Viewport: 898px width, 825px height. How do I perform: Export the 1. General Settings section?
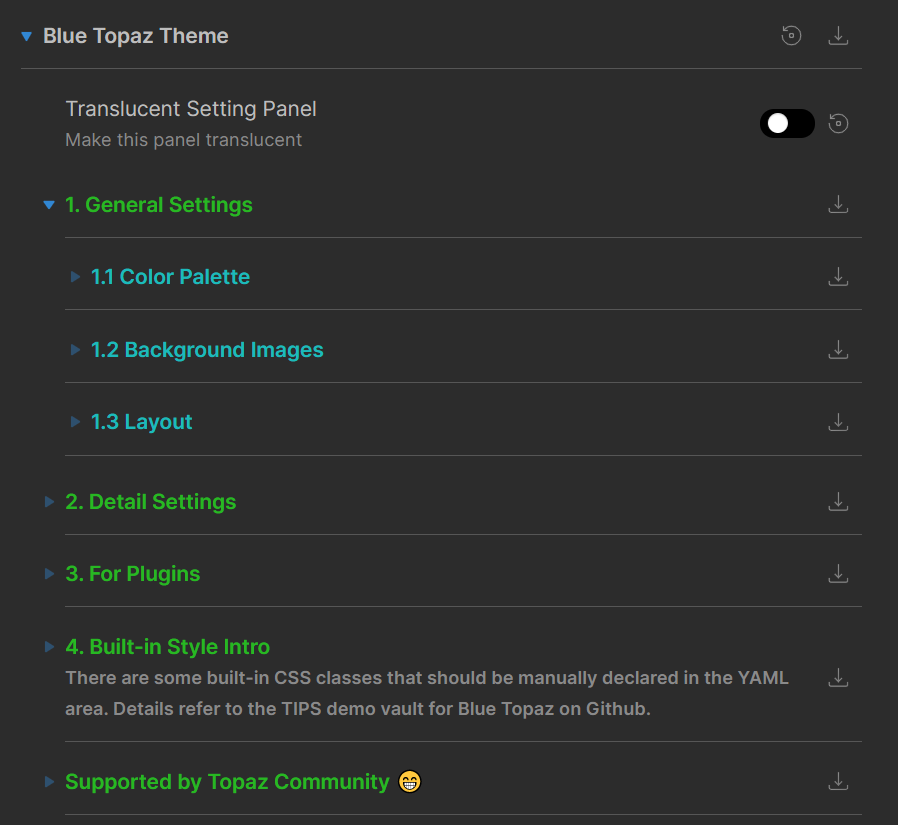coord(838,204)
